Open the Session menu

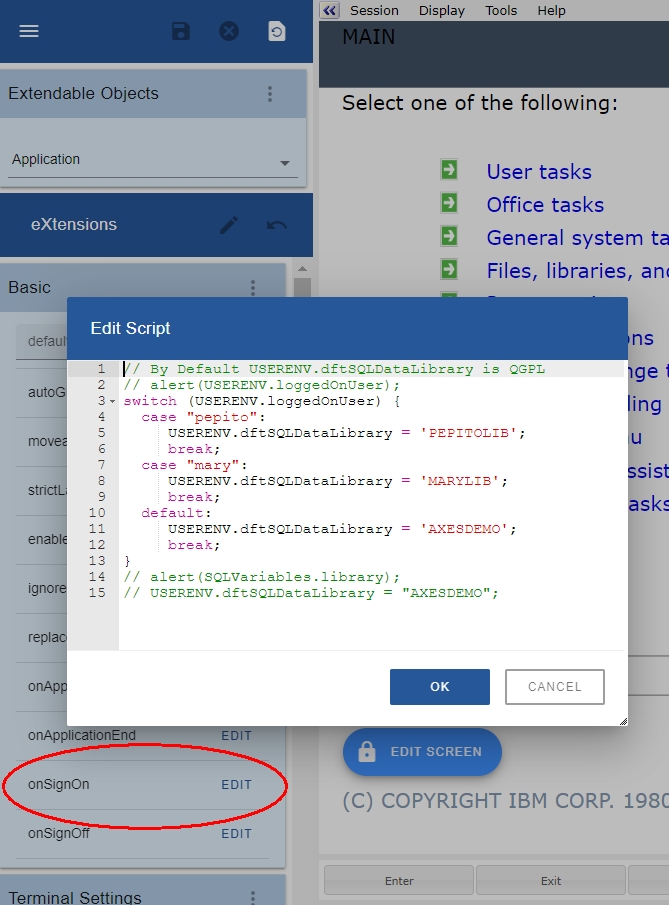coord(374,10)
